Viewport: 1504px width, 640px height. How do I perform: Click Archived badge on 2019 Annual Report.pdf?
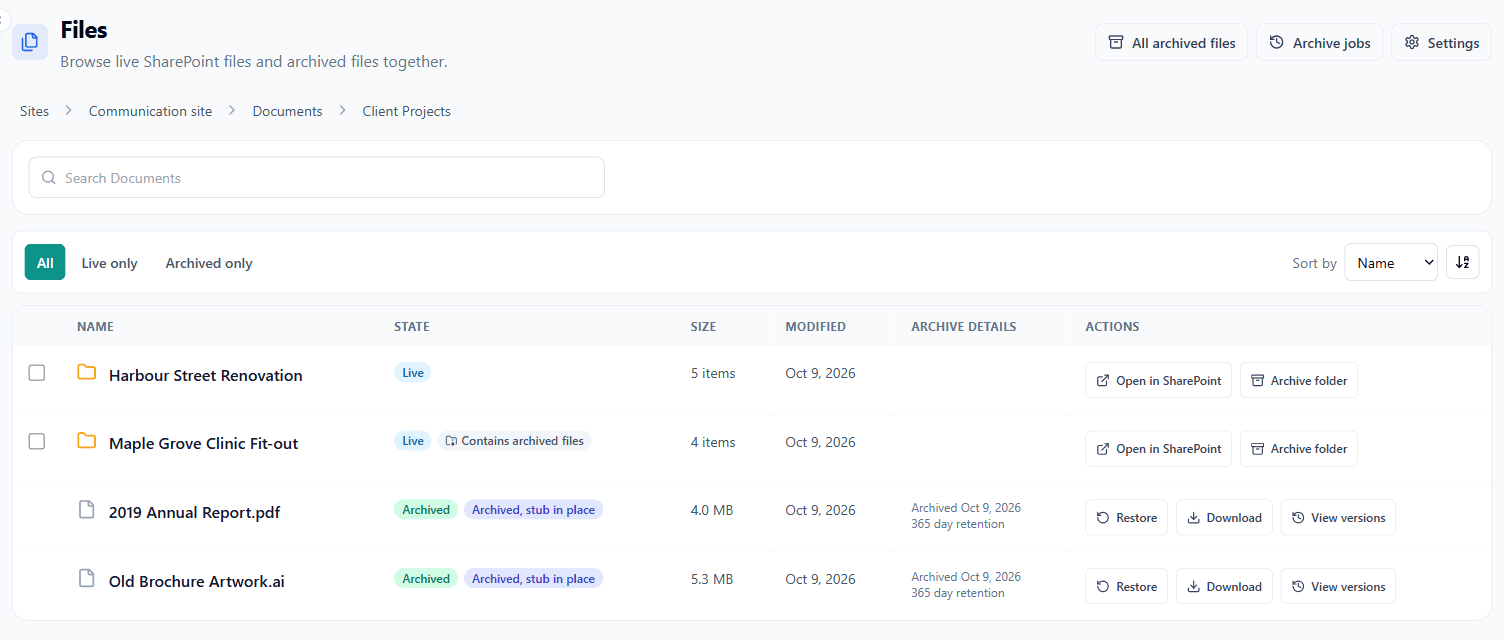tap(426, 510)
